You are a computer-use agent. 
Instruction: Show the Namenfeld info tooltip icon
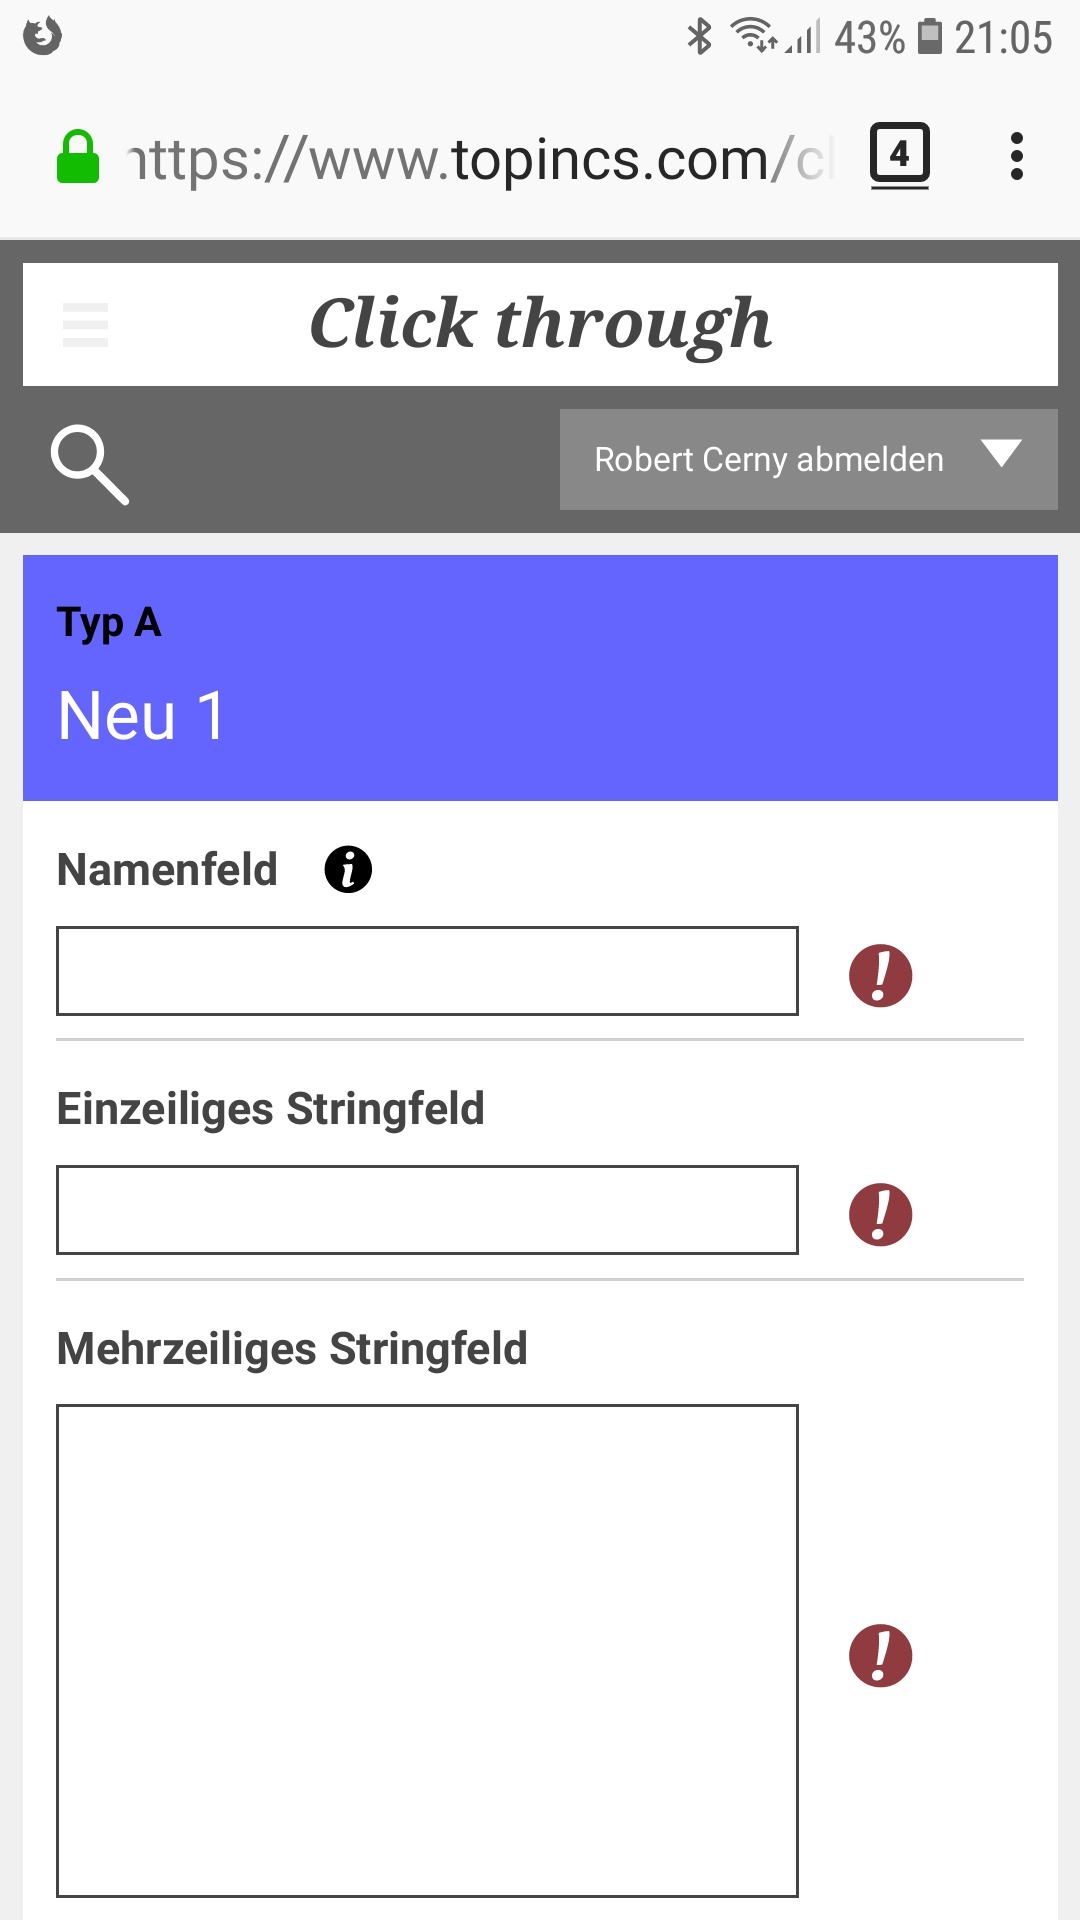coord(348,869)
